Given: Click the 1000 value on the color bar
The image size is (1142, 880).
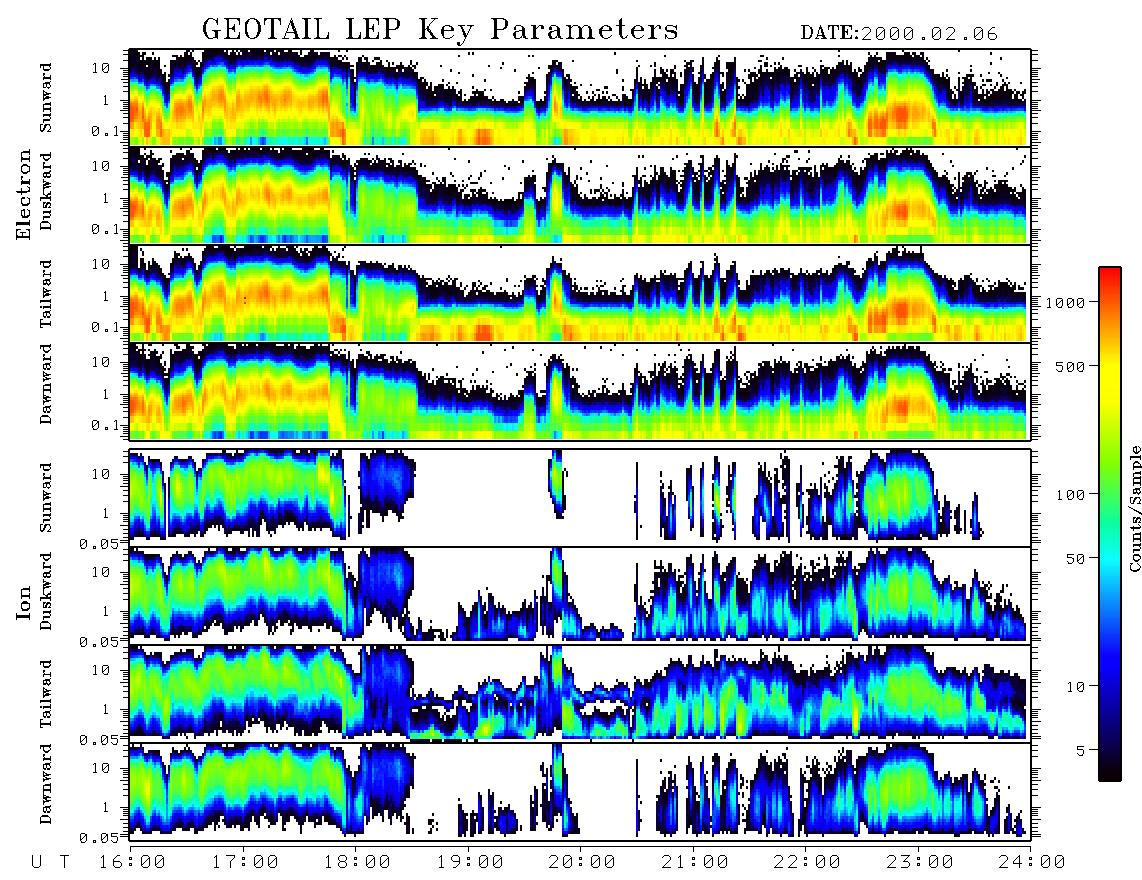Looking at the screenshot, I should coord(1065,302).
